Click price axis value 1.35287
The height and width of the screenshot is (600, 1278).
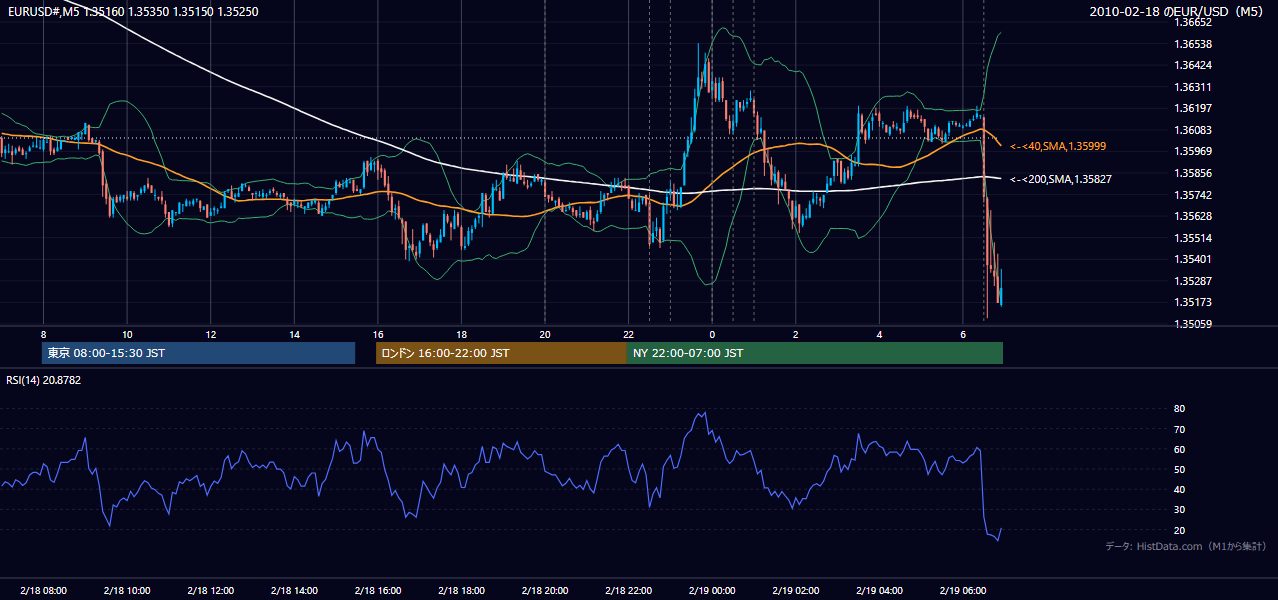1193,281
